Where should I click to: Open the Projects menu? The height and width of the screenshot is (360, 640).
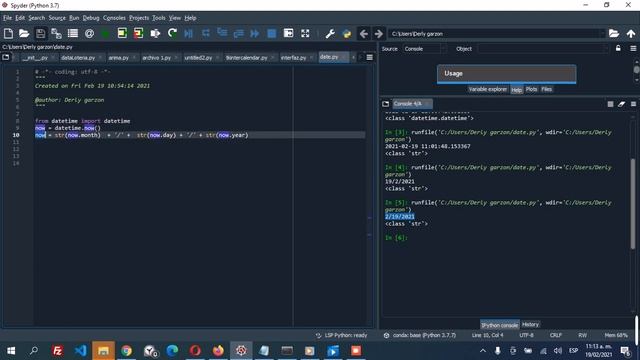tap(139, 18)
